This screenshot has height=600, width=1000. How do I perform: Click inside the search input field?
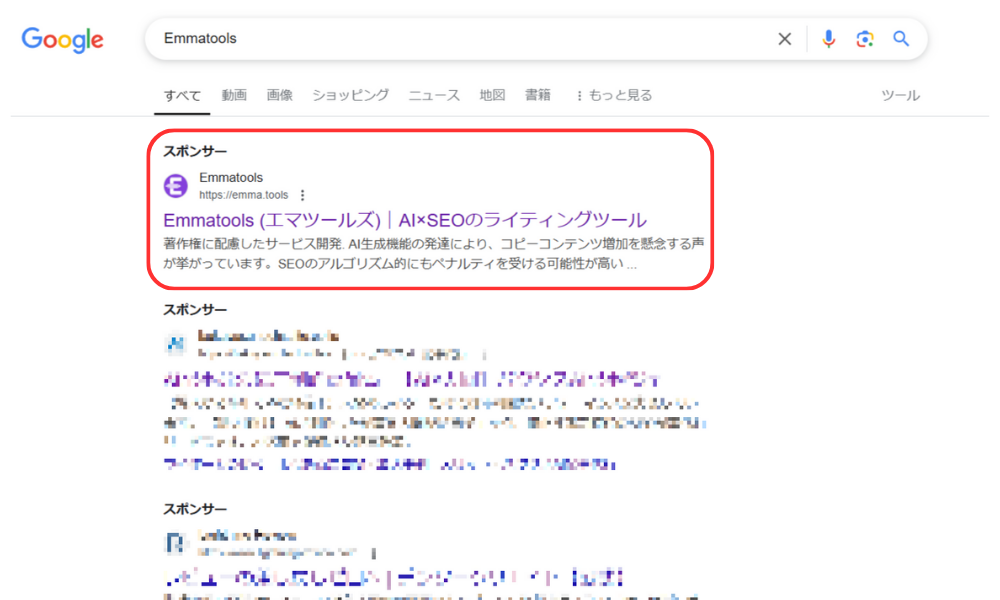(400, 38)
